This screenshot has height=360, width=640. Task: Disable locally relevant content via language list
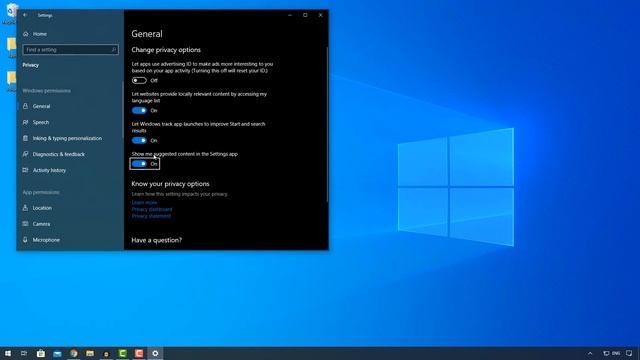pyautogui.click(x=139, y=110)
